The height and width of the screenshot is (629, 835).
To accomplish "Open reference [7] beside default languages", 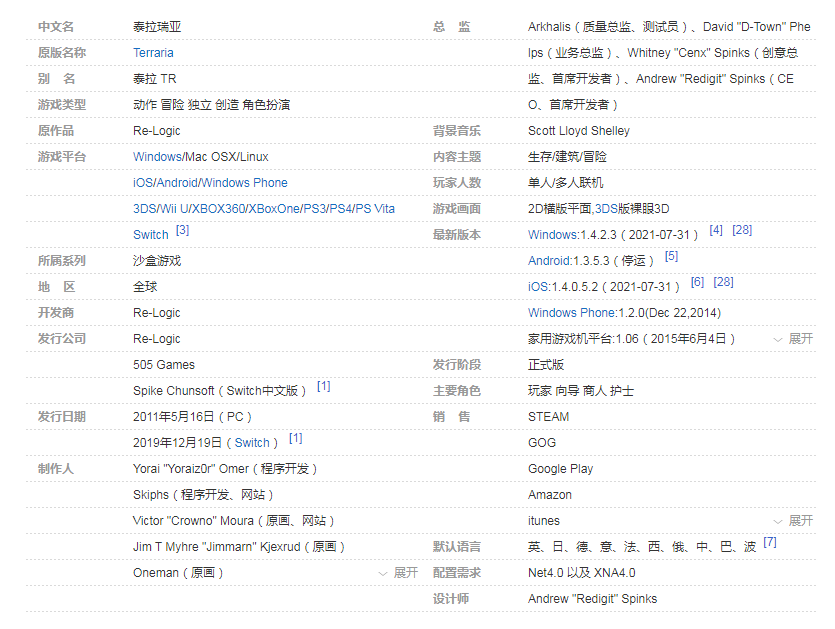I will click(x=769, y=542).
